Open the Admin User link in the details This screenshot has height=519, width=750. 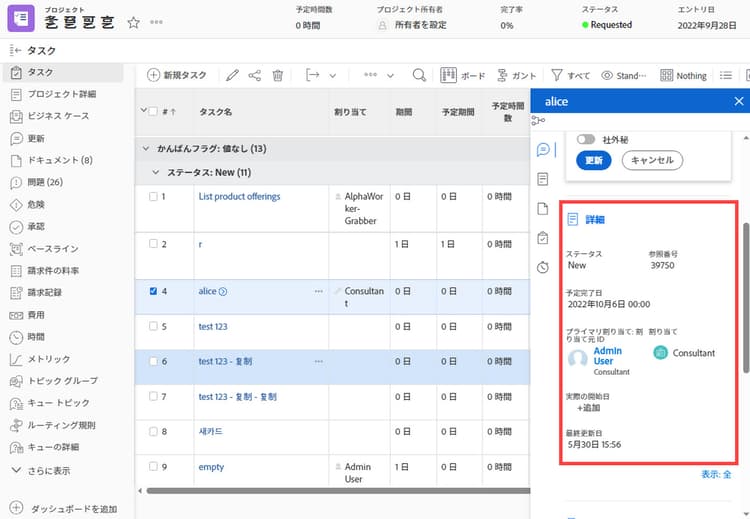click(x=607, y=356)
